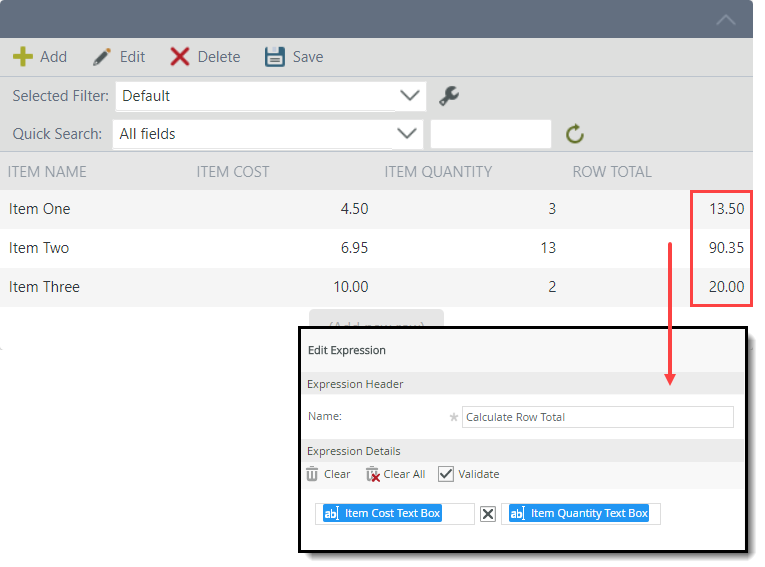Sort by Item Cost column header
The height and width of the screenshot is (567, 765).
pyautogui.click(x=233, y=172)
